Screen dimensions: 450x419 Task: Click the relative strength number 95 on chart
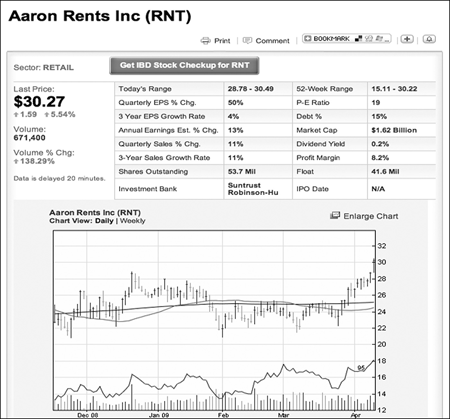pyautogui.click(x=361, y=368)
